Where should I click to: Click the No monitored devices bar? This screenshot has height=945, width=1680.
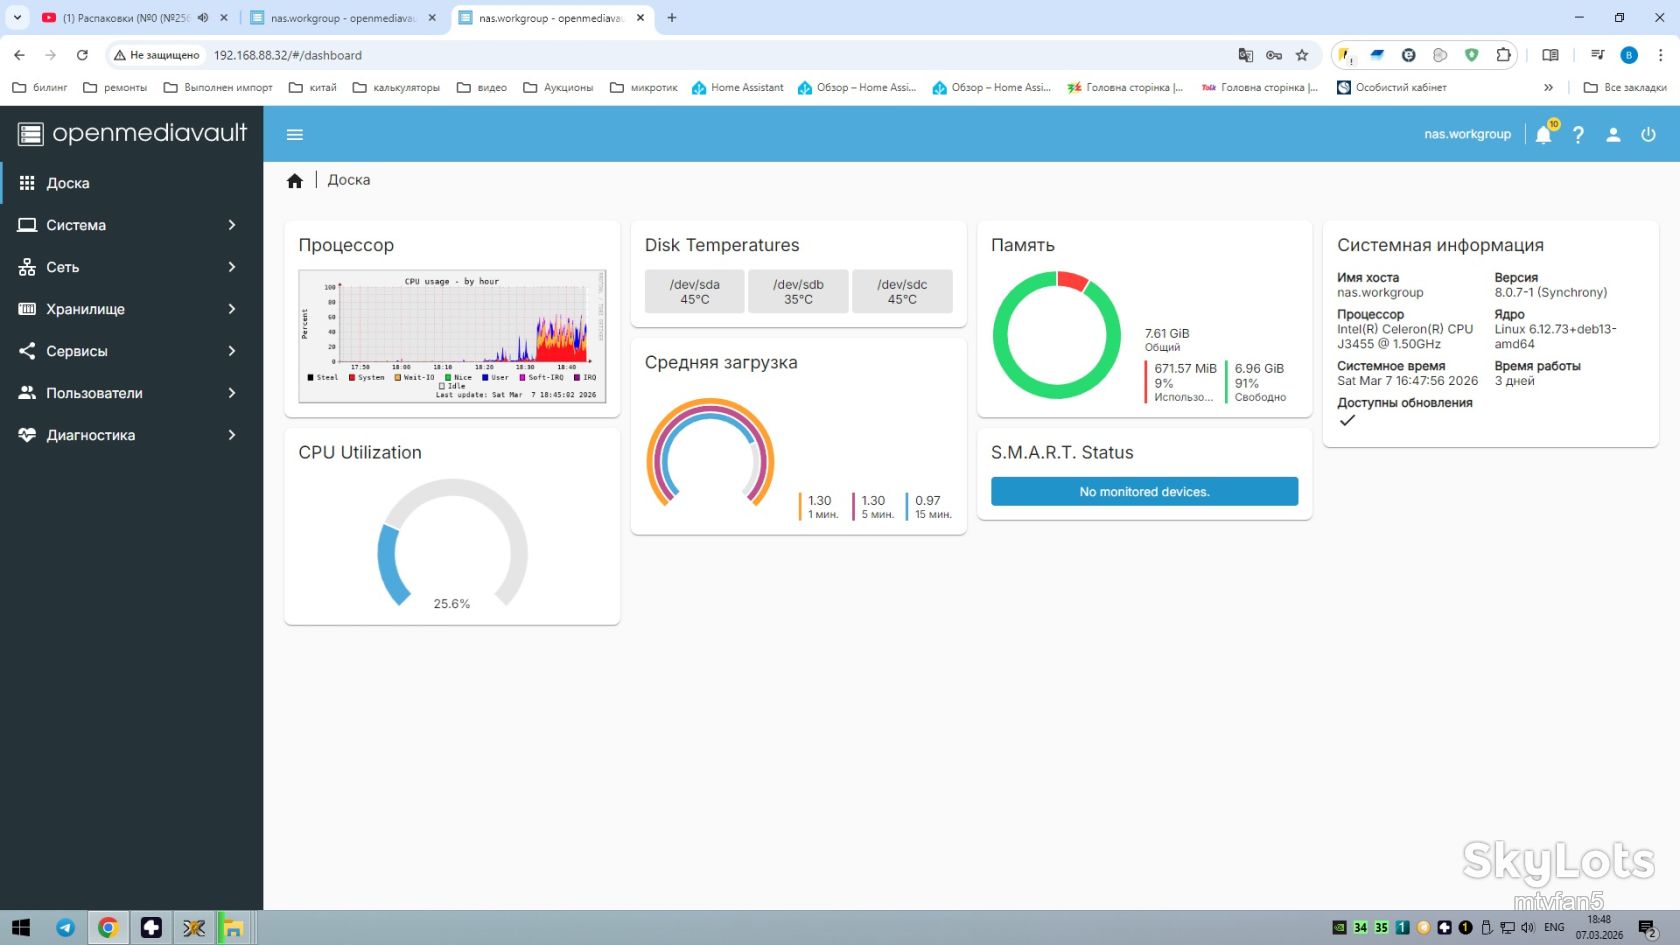[1144, 491]
